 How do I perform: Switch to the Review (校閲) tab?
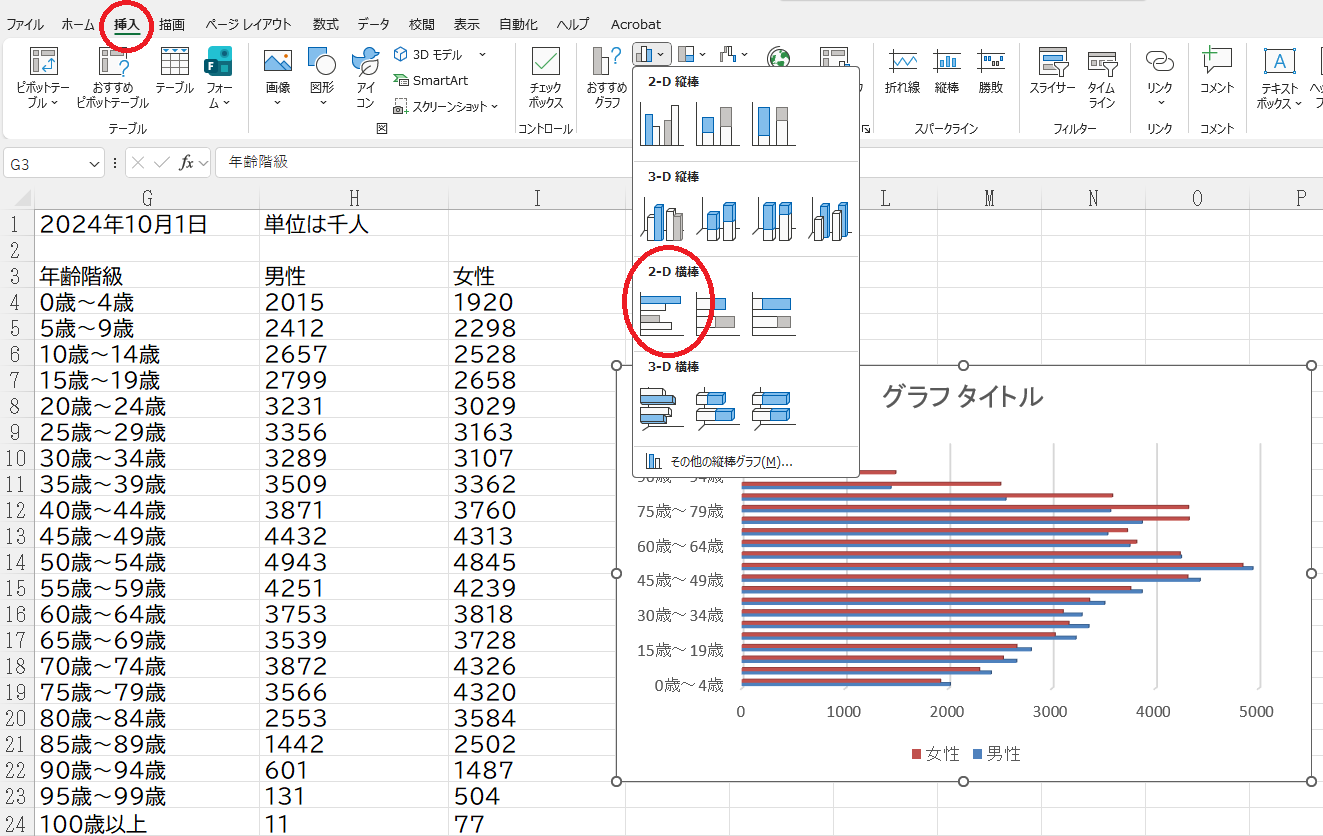pyautogui.click(x=422, y=24)
